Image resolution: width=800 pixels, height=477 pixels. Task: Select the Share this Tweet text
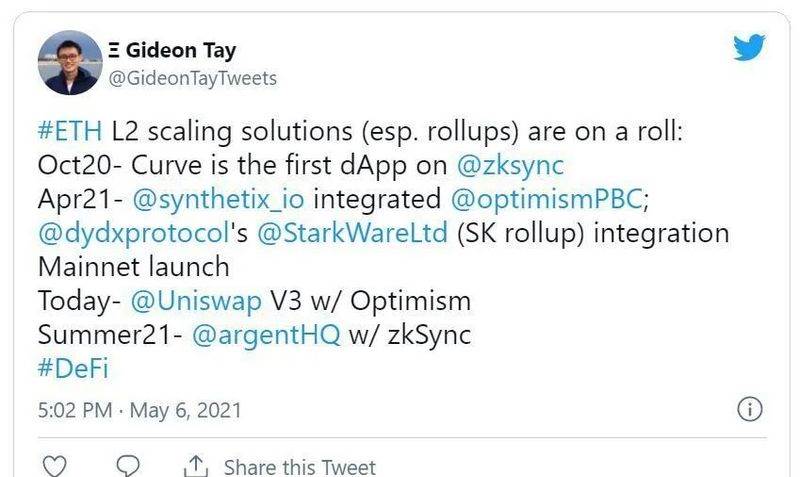(x=299, y=467)
